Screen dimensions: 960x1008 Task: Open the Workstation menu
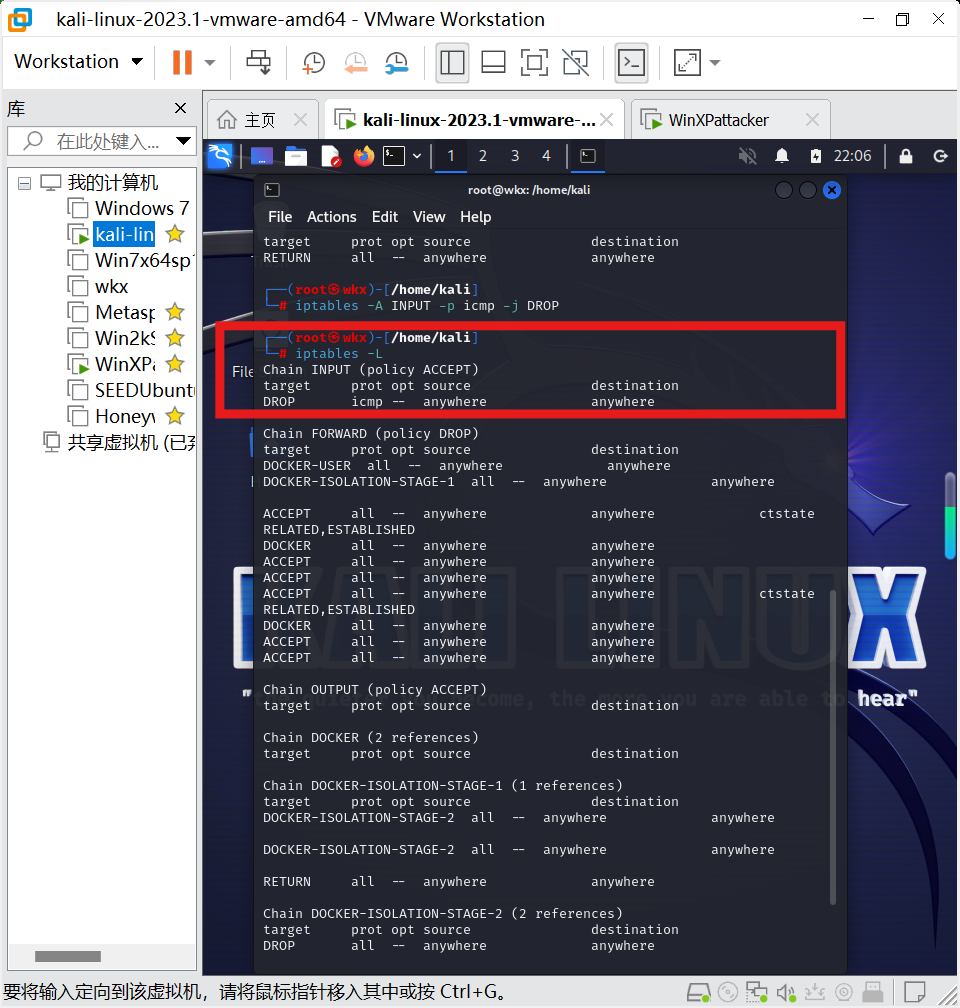(78, 62)
